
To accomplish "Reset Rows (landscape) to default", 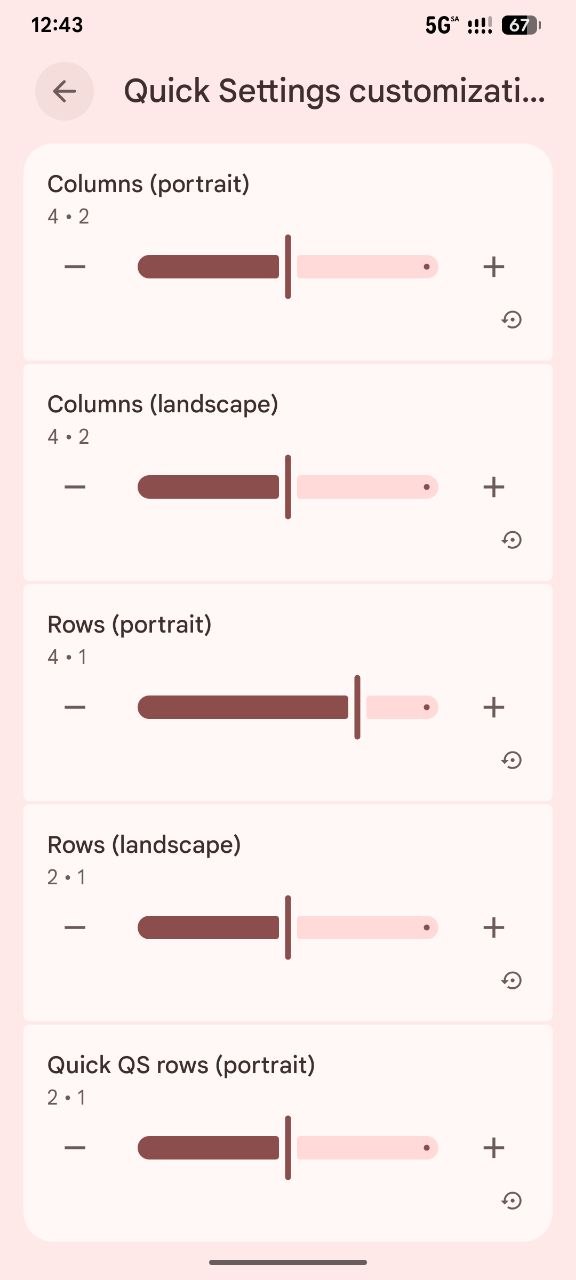I will coord(512,980).
